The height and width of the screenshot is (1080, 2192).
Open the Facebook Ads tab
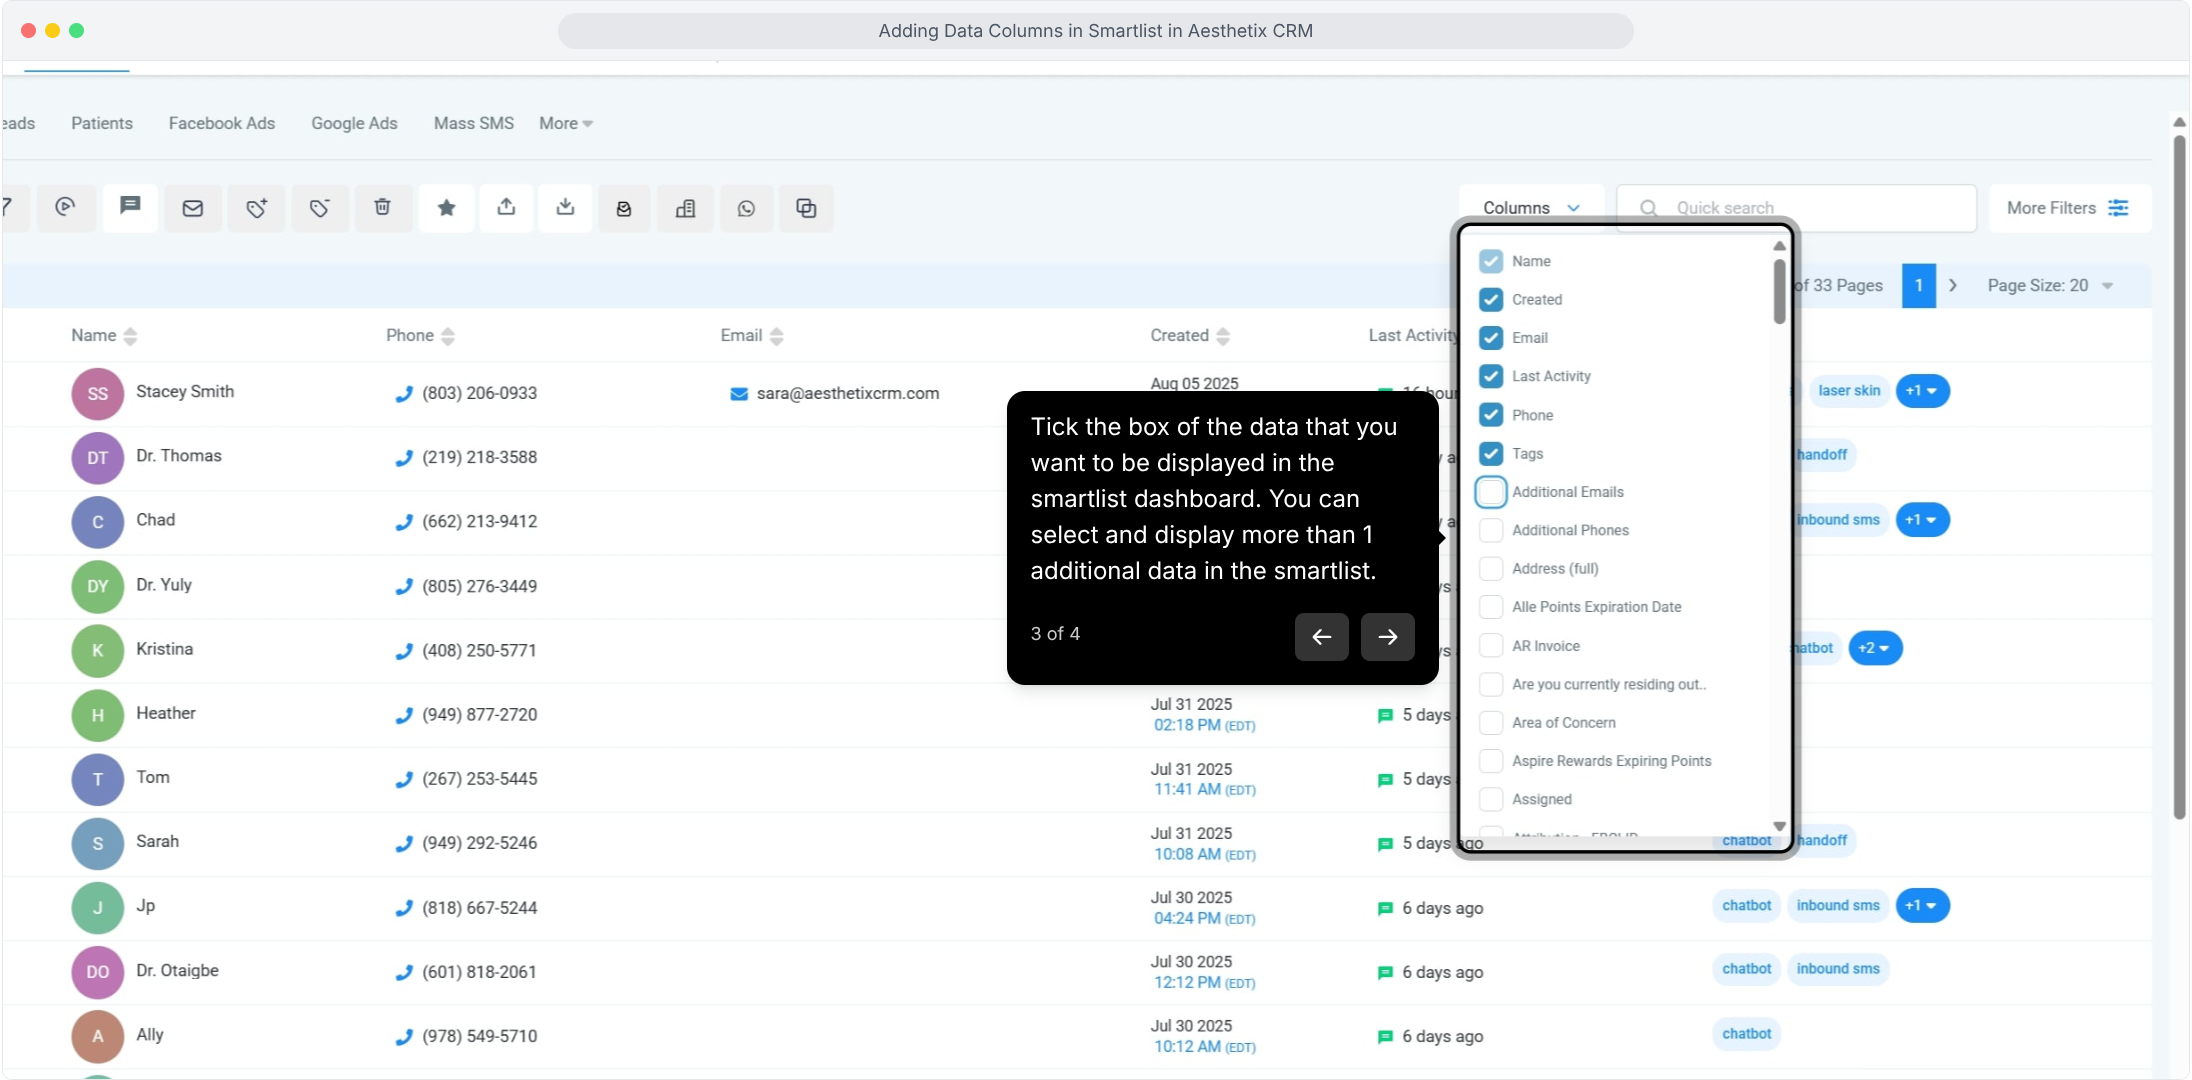click(222, 123)
